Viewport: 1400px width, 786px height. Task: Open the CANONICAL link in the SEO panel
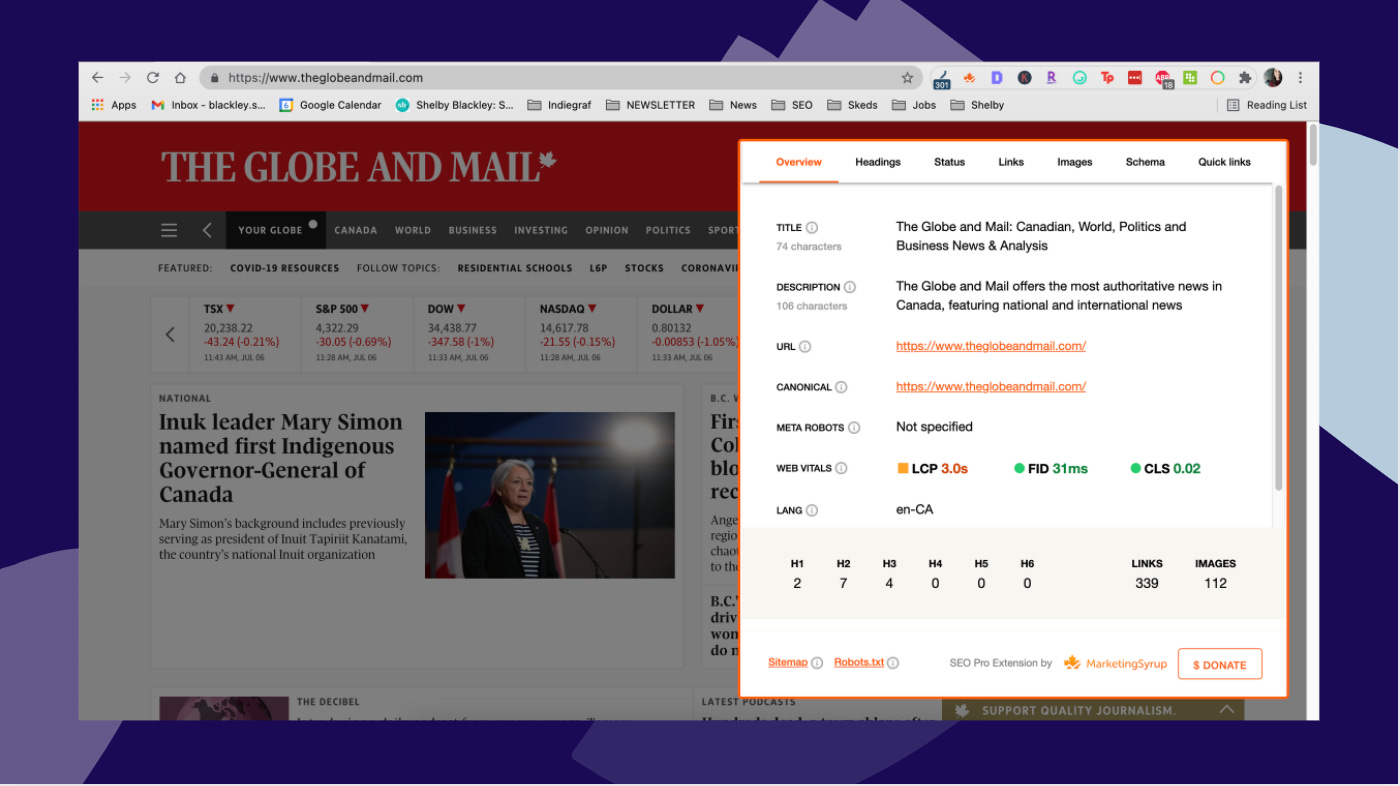pyautogui.click(x=991, y=386)
